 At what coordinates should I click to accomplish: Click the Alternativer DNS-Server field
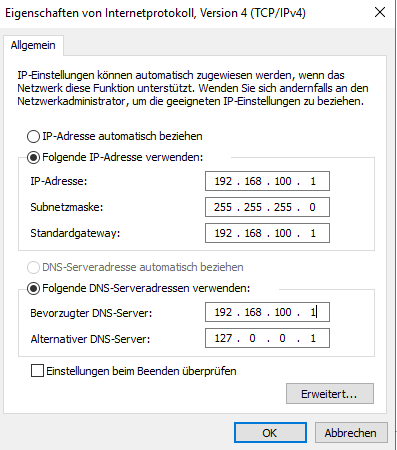[267, 338]
